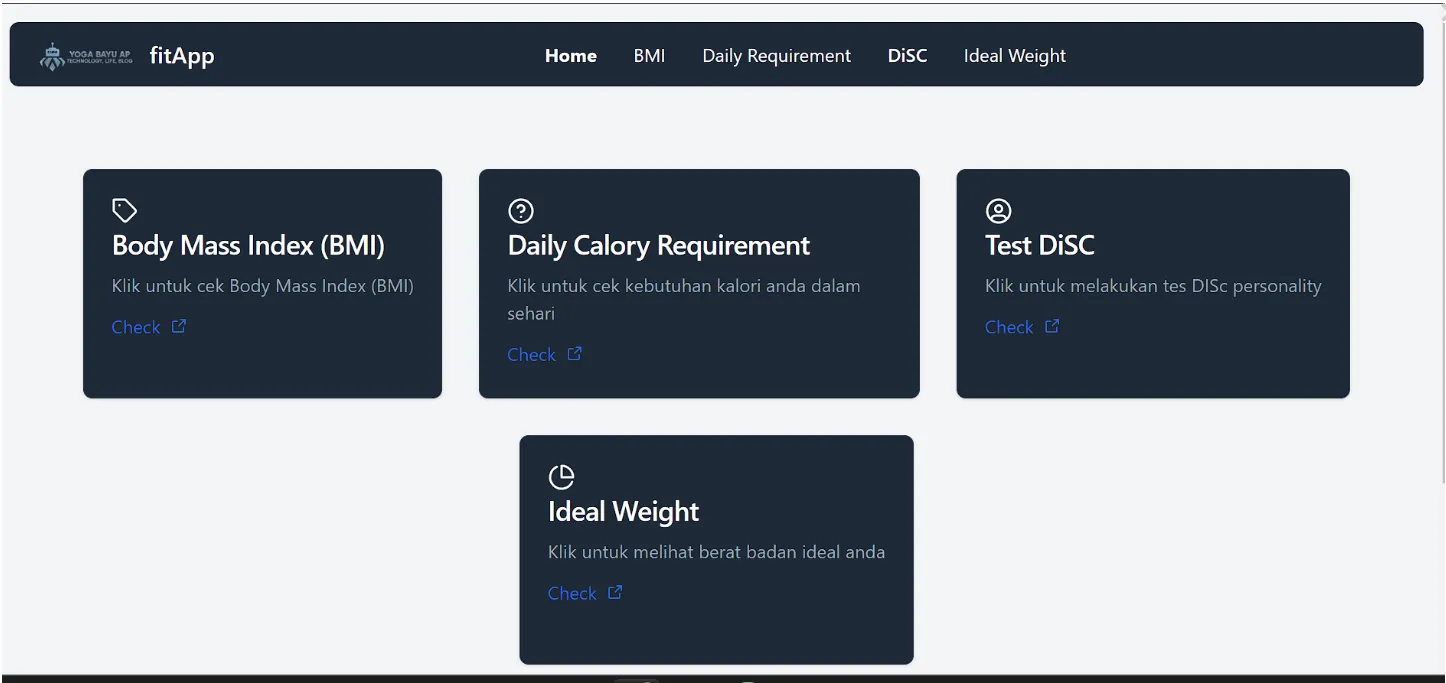Open Daily Requirement in the navbar
Viewport: 1446px width, 683px height.
[776, 56]
